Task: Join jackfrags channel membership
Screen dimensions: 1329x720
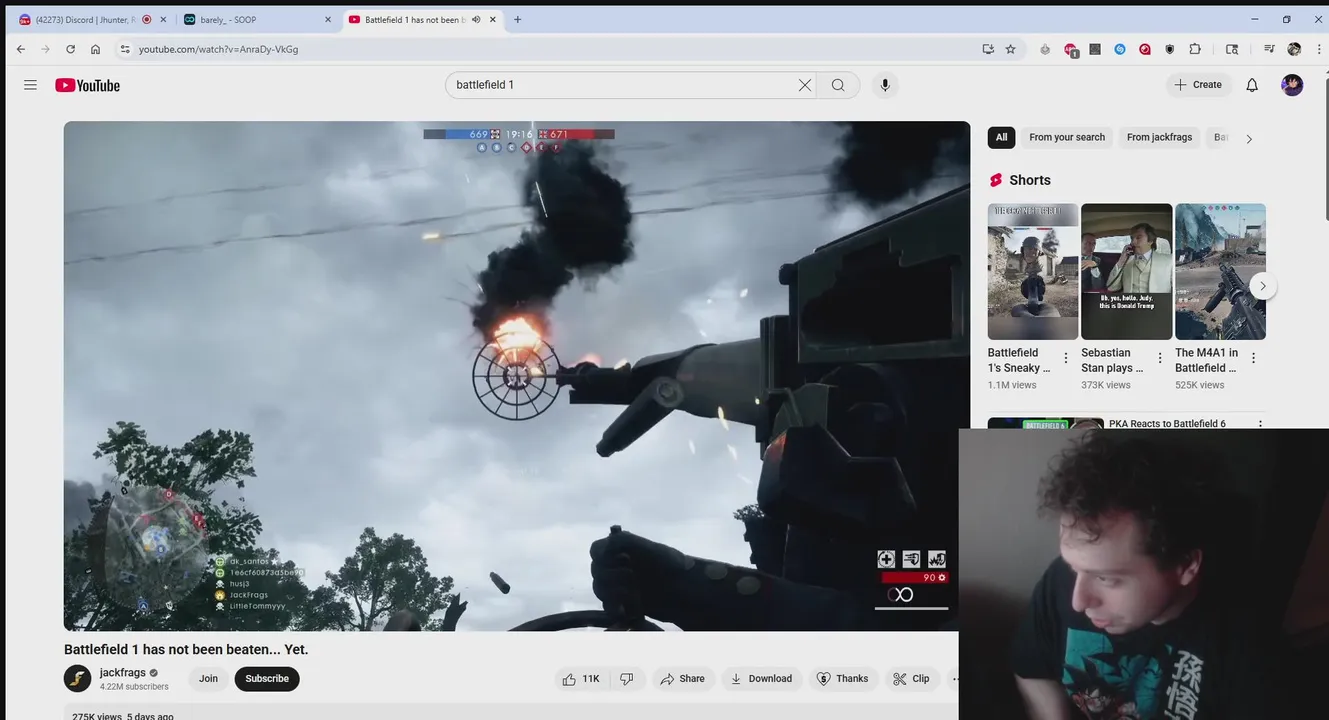Action: pyautogui.click(x=208, y=679)
